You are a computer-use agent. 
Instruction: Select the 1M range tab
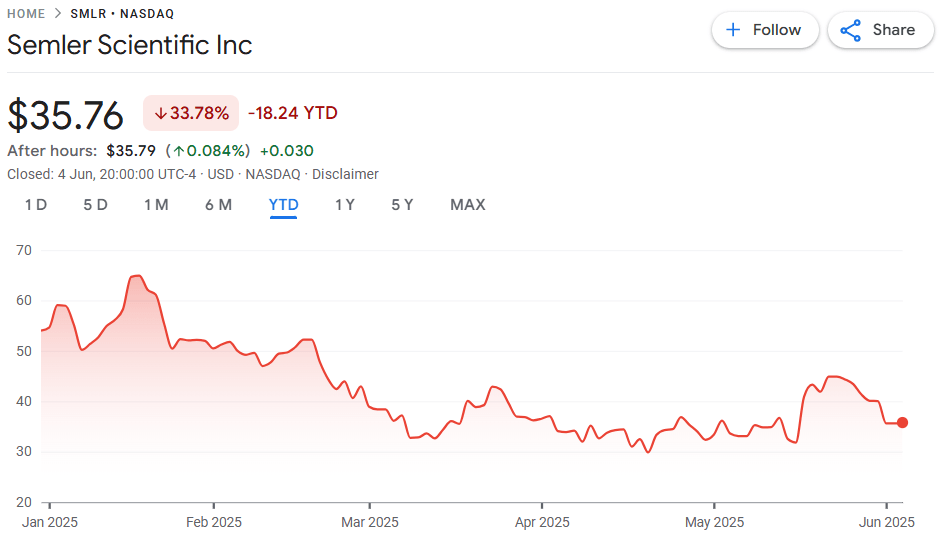click(x=155, y=205)
